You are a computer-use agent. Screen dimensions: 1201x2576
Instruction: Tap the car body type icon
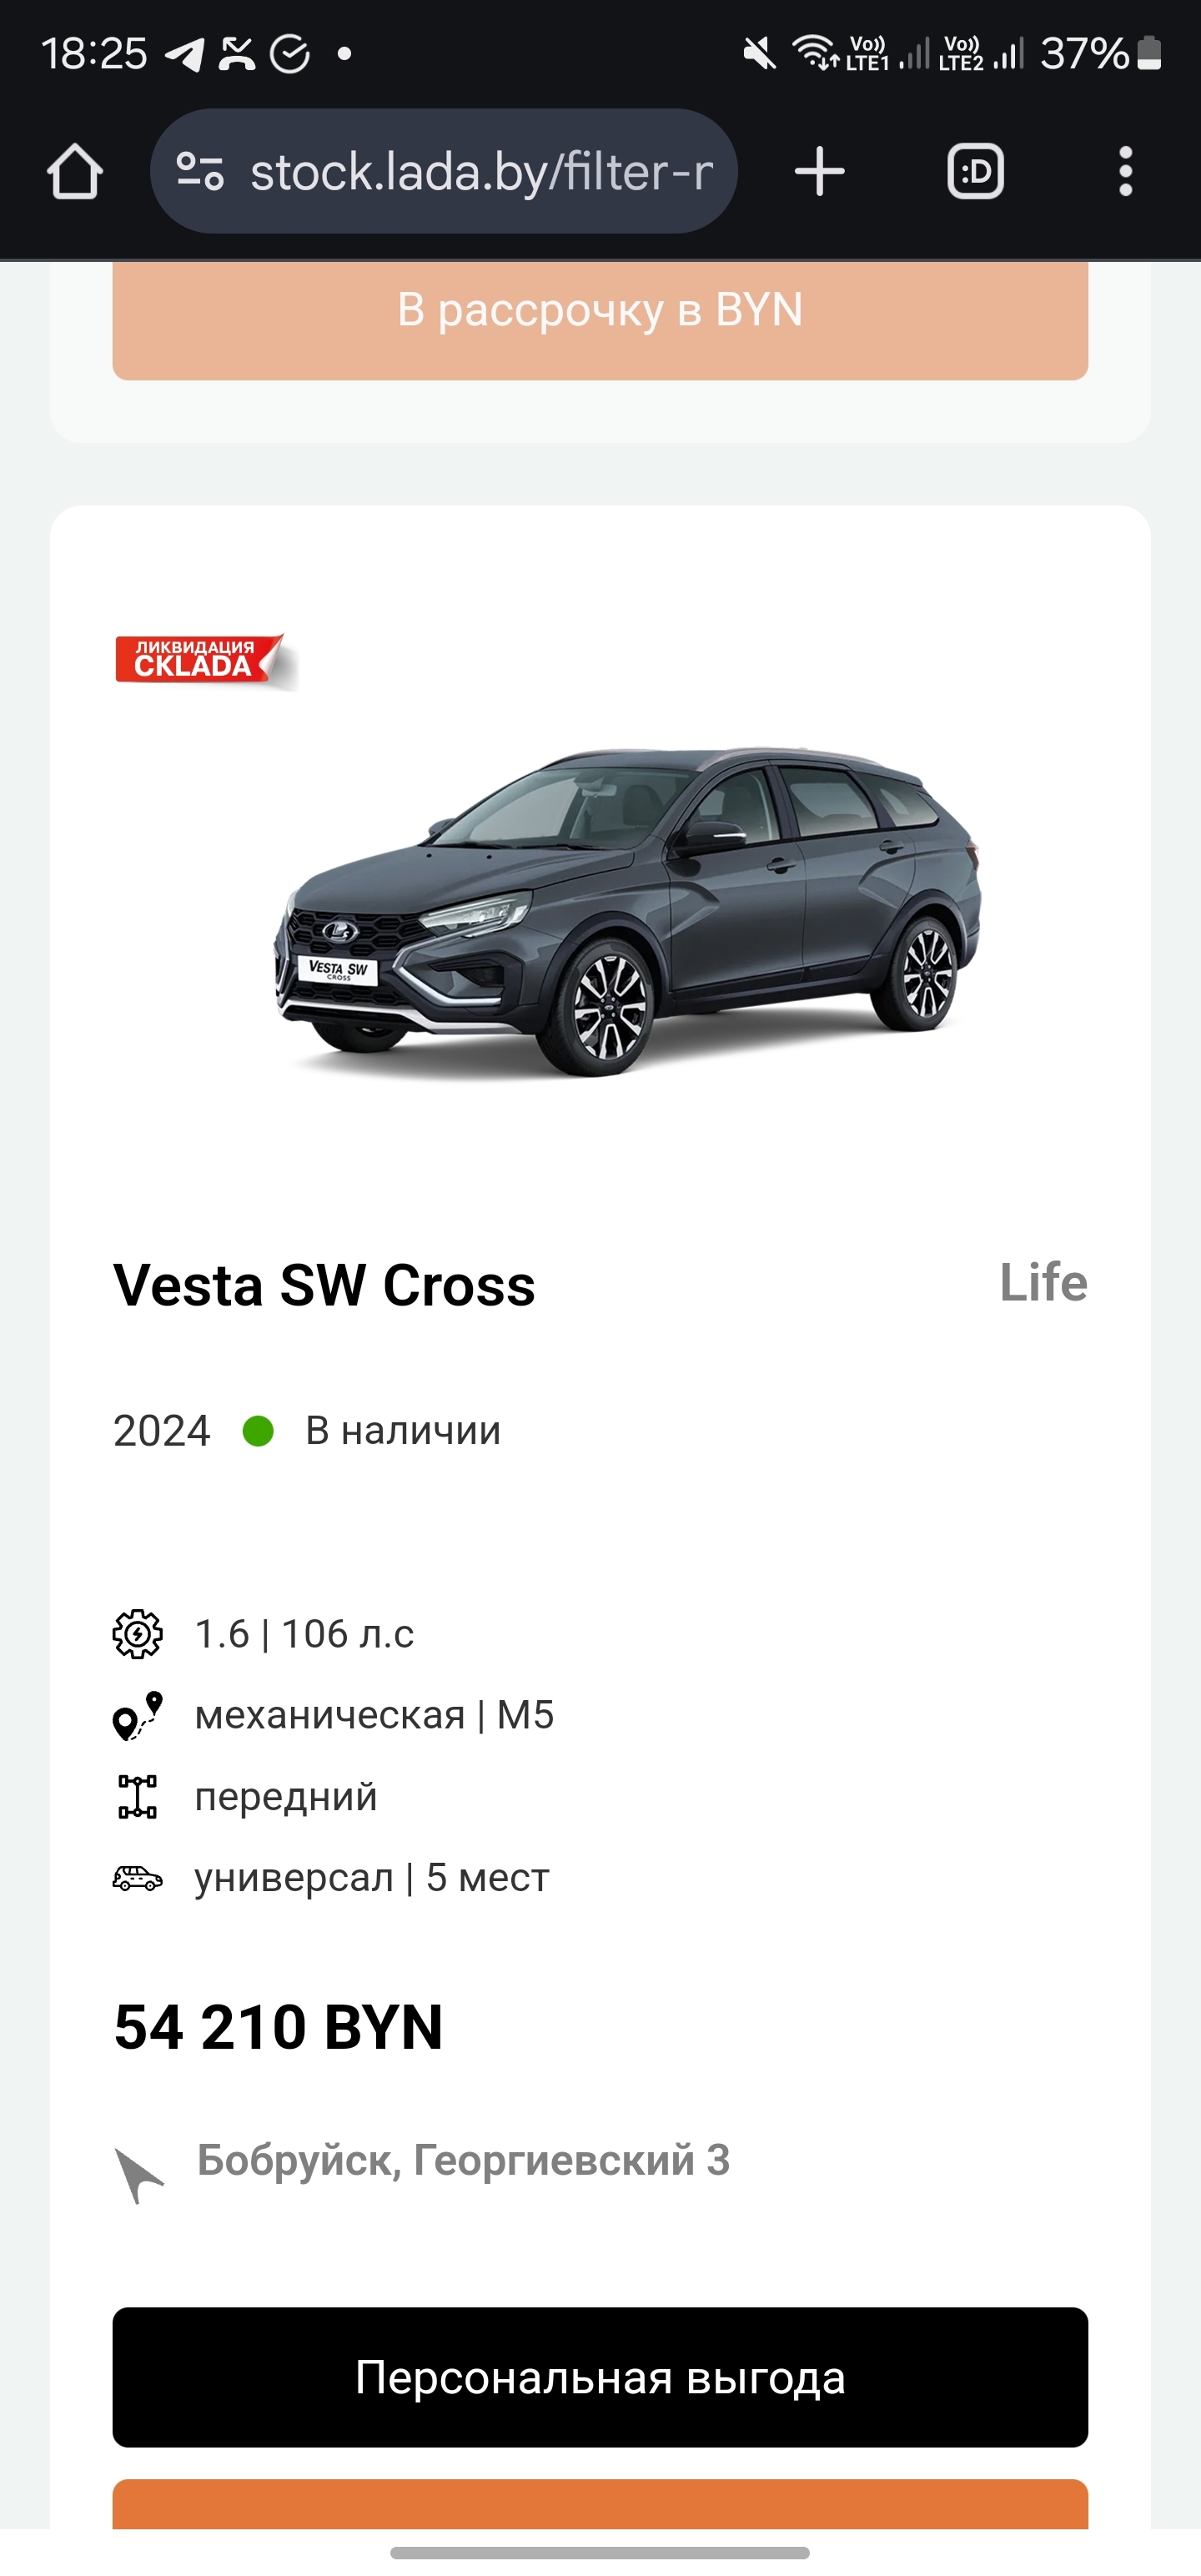pos(137,1878)
